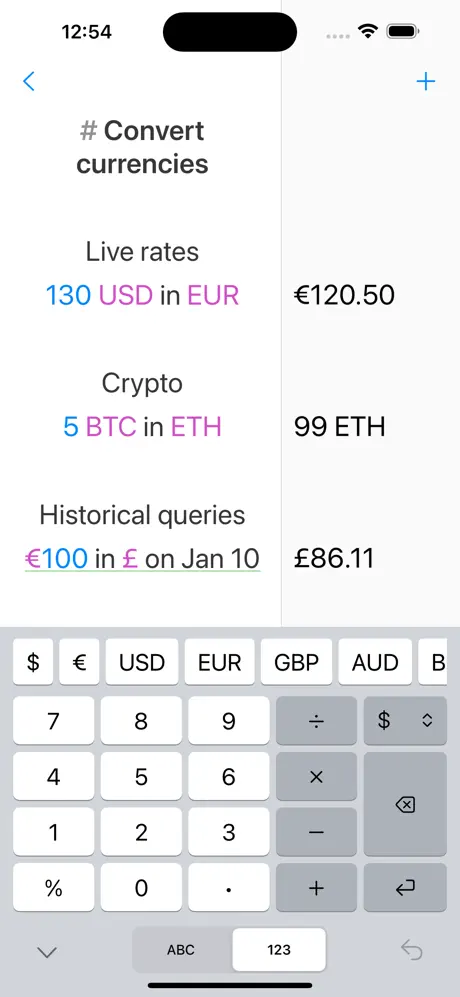Open the dollar currency picker key

click(405, 721)
